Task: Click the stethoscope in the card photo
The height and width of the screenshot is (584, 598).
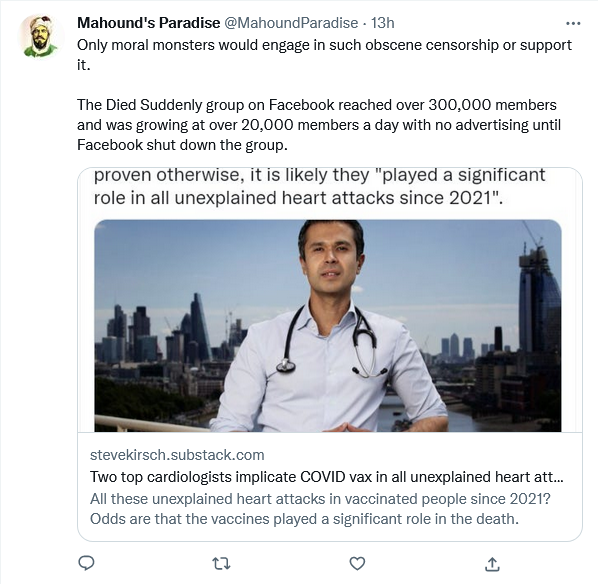Action: pyautogui.click(x=331, y=339)
